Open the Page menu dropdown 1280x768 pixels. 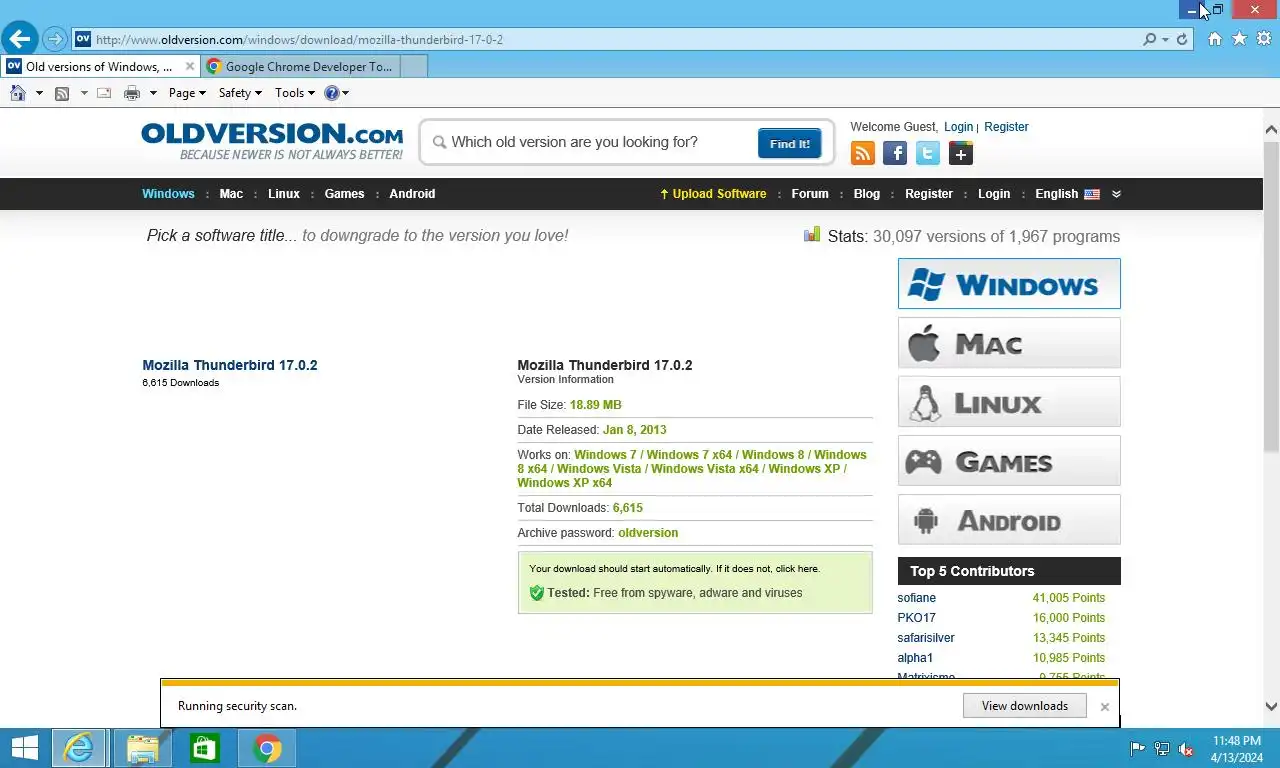pos(187,93)
